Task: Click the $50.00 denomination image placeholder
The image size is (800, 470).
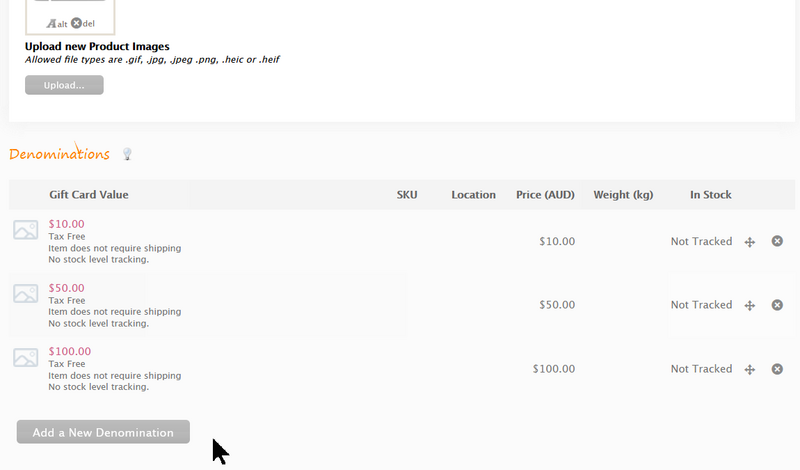Action: (25, 294)
